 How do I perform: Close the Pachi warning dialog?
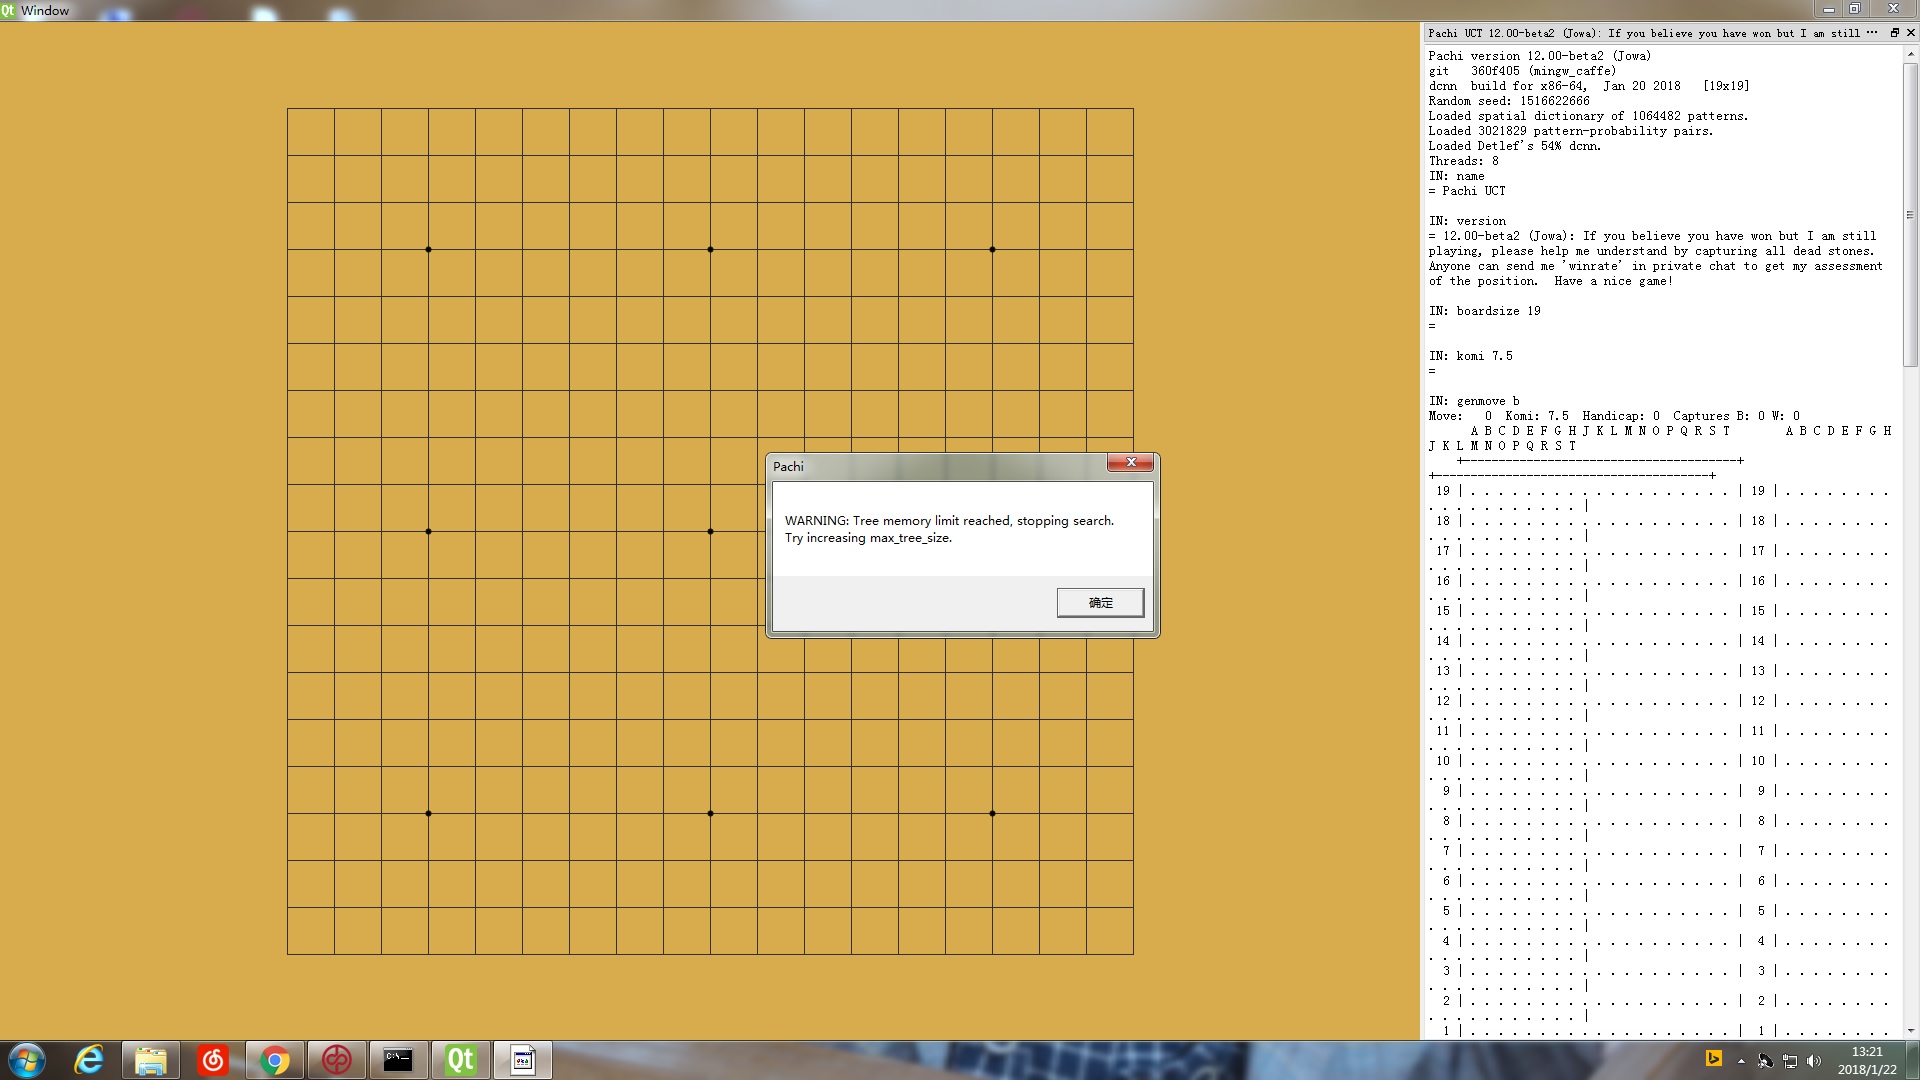tap(1131, 462)
